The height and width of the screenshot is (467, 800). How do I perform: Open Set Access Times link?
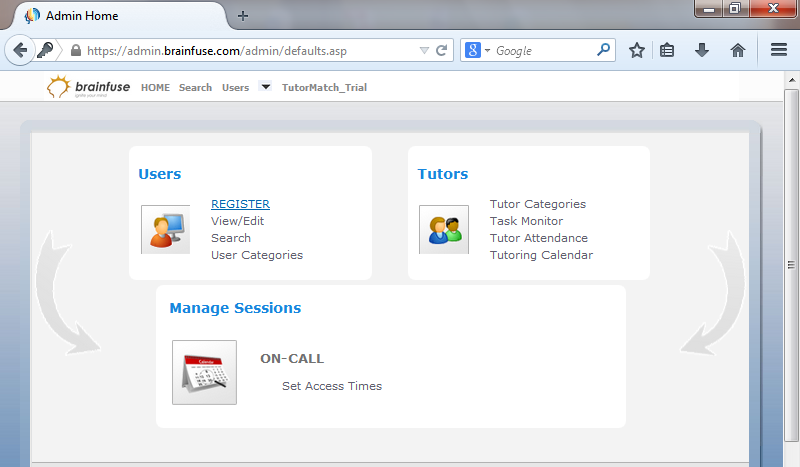[332, 386]
